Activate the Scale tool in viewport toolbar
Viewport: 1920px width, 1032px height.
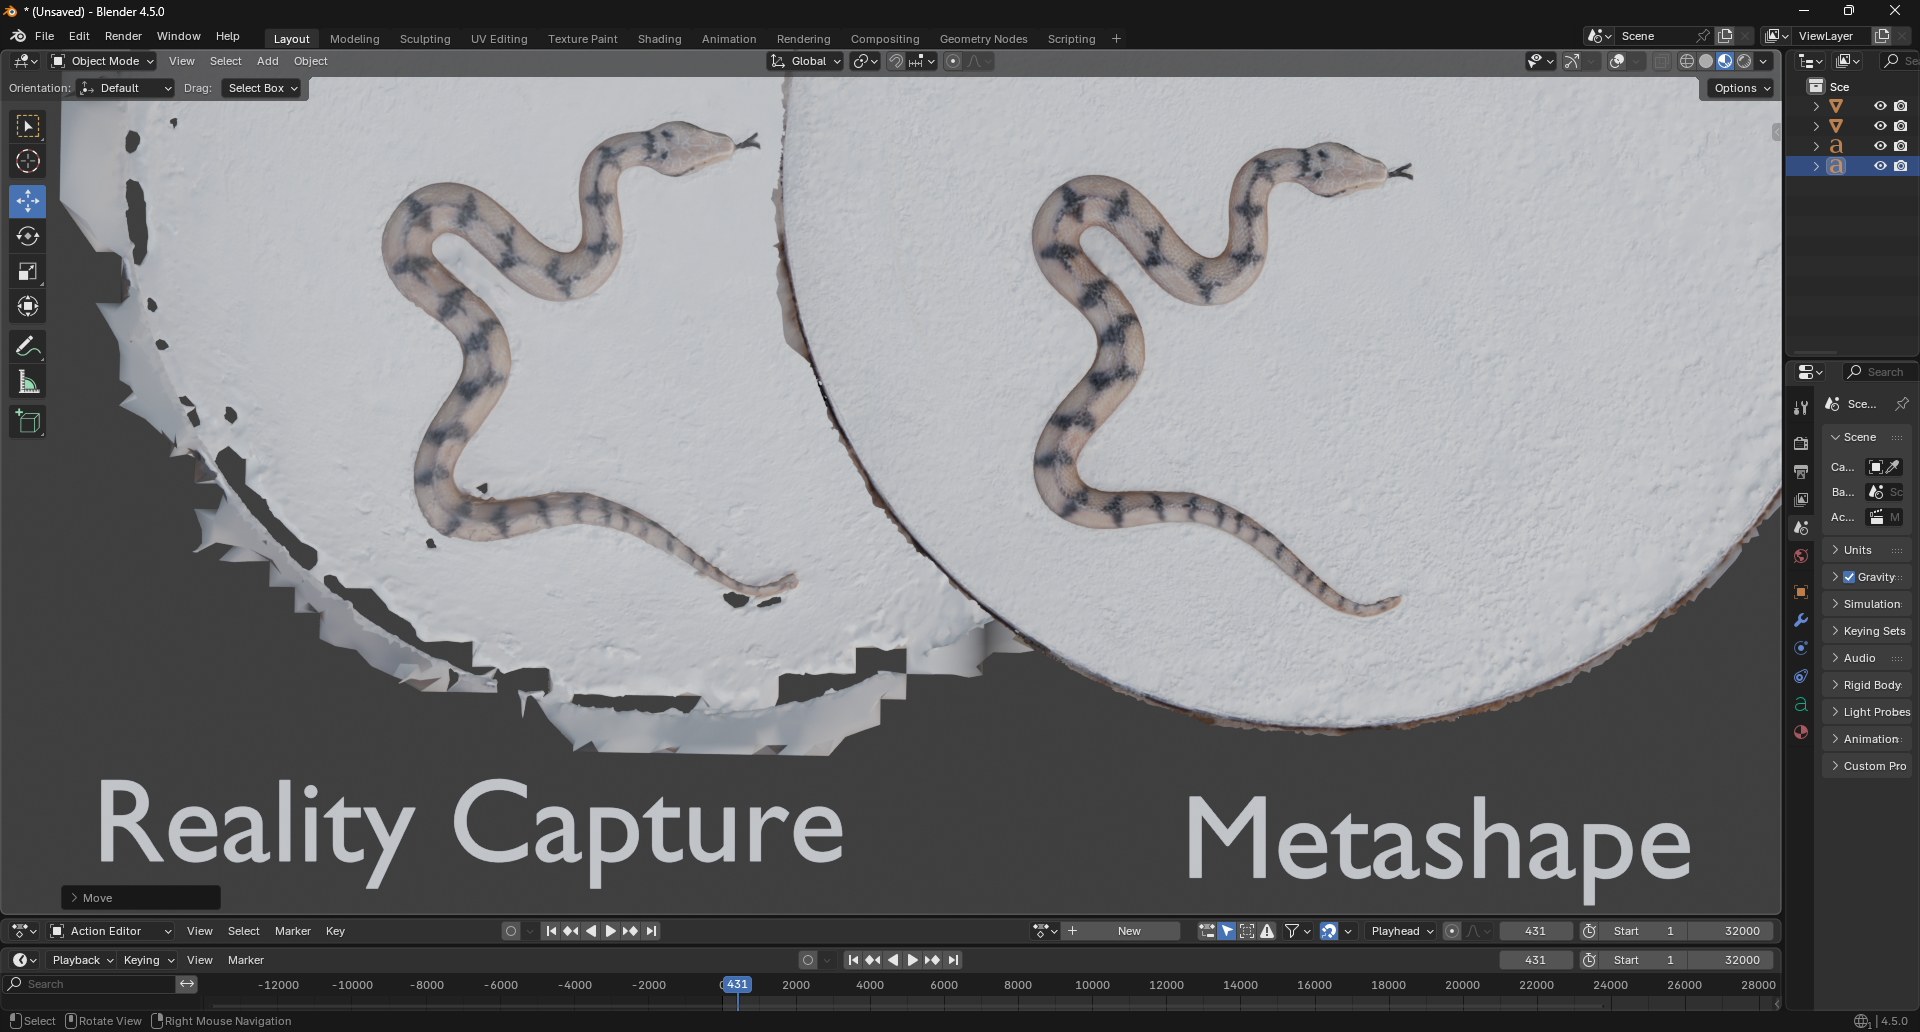[28, 271]
